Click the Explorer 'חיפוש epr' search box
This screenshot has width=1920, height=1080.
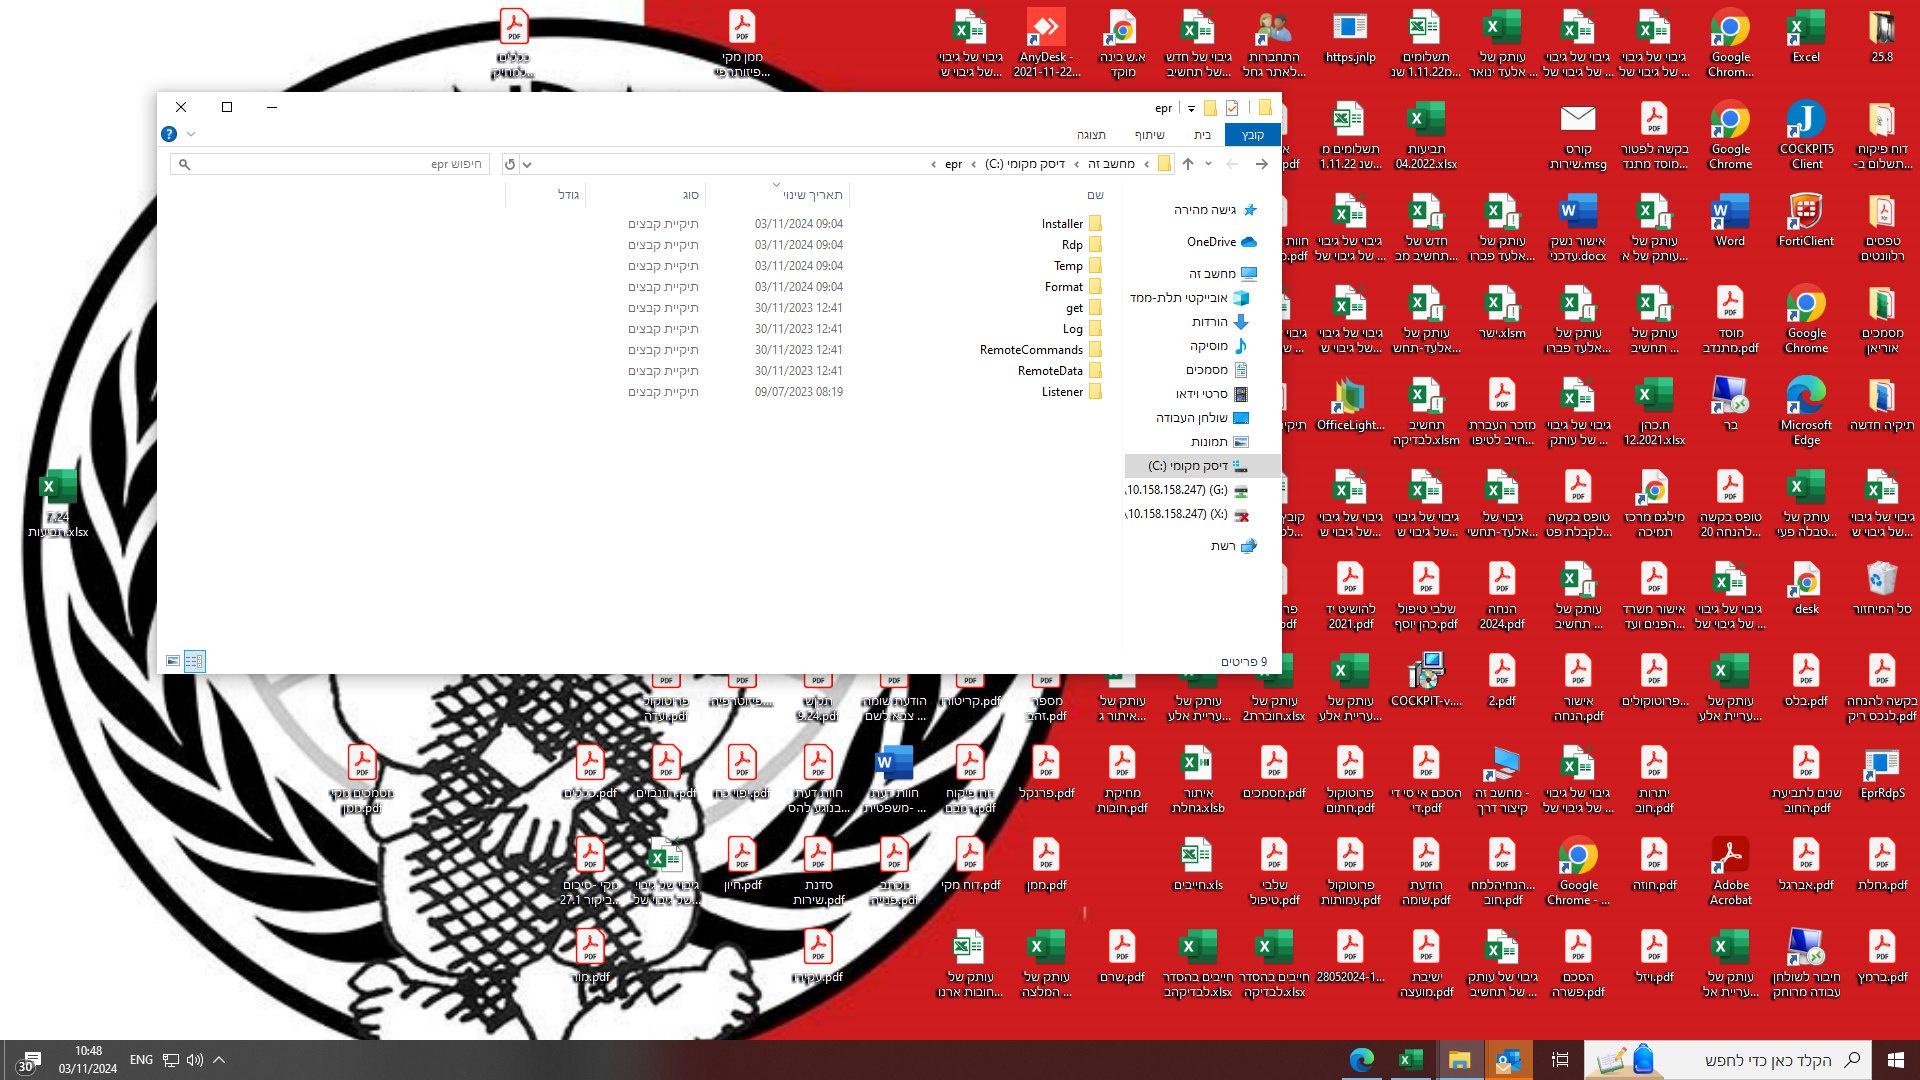click(330, 164)
